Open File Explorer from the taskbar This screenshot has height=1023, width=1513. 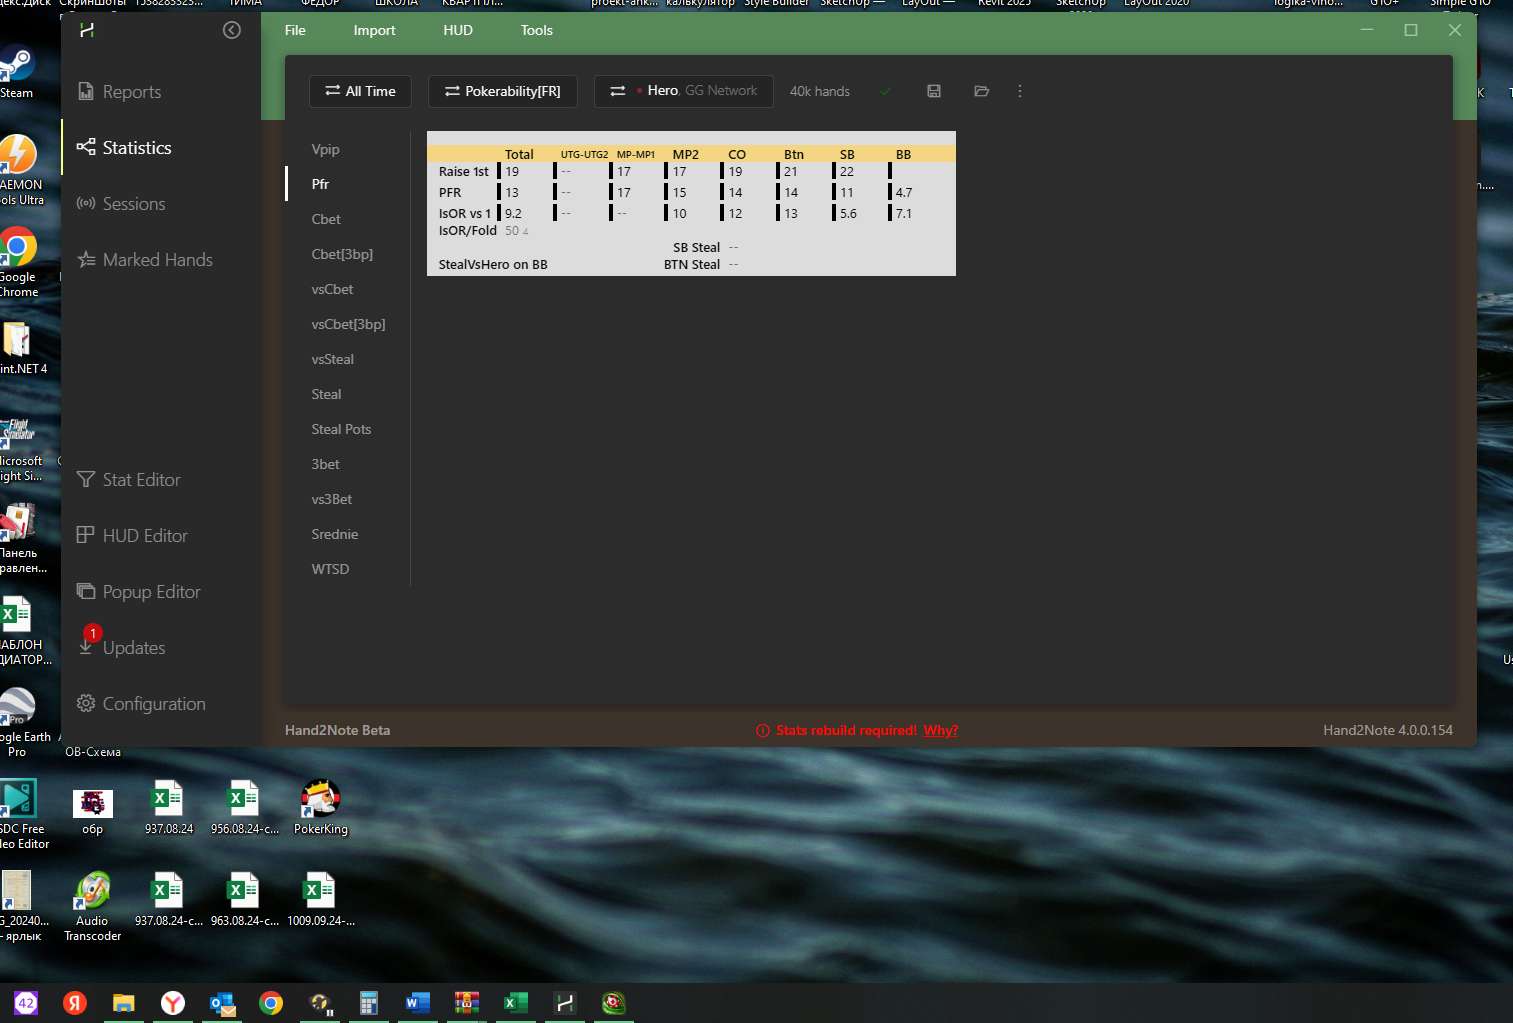click(124, 1003)
